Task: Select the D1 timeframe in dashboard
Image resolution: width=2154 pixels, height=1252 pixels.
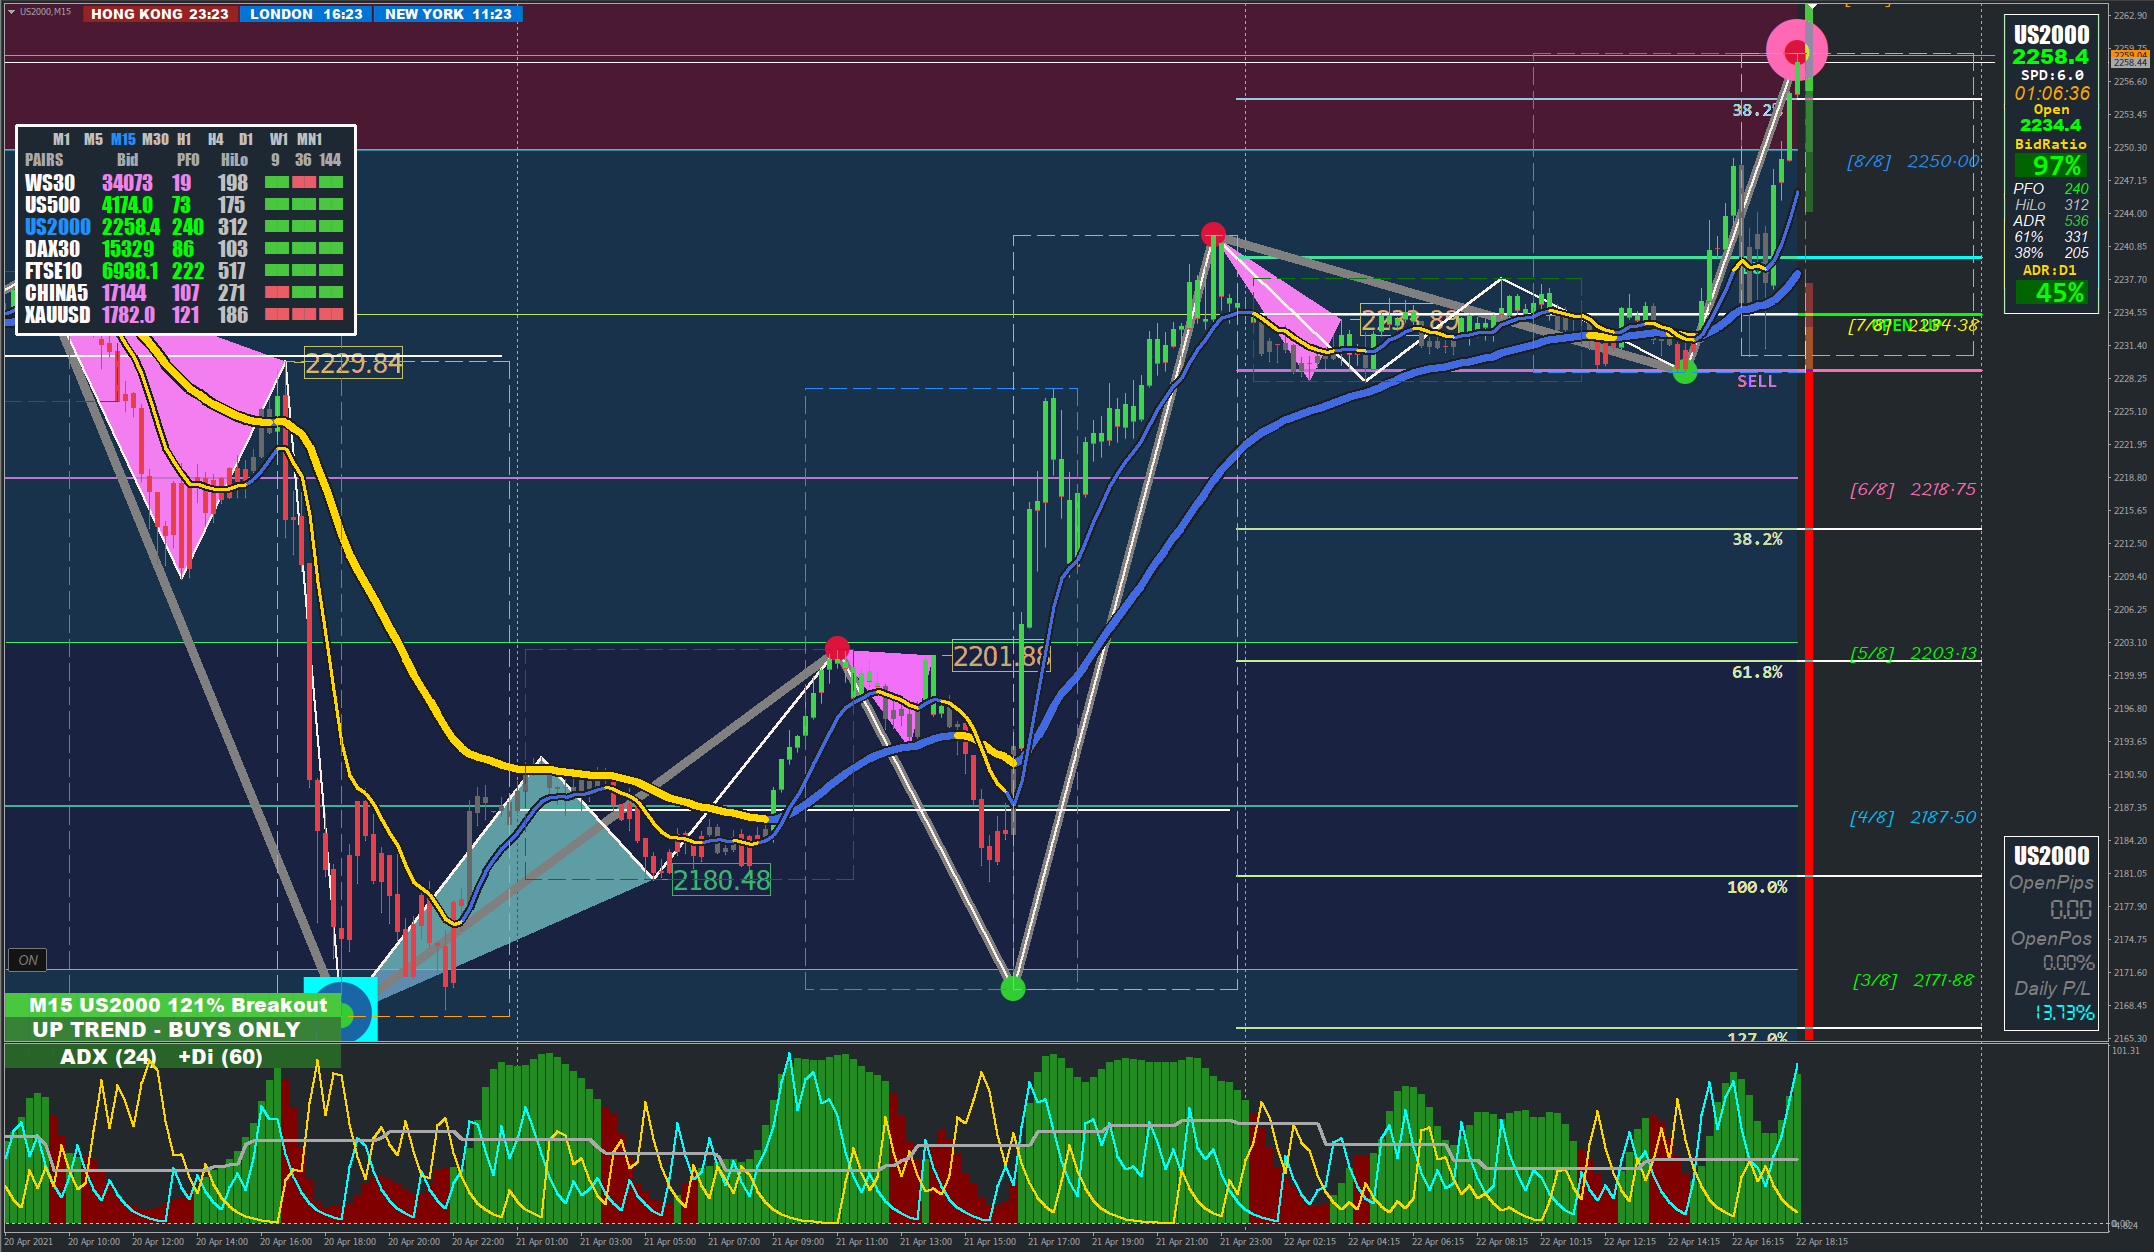Action: click(246, 139)
